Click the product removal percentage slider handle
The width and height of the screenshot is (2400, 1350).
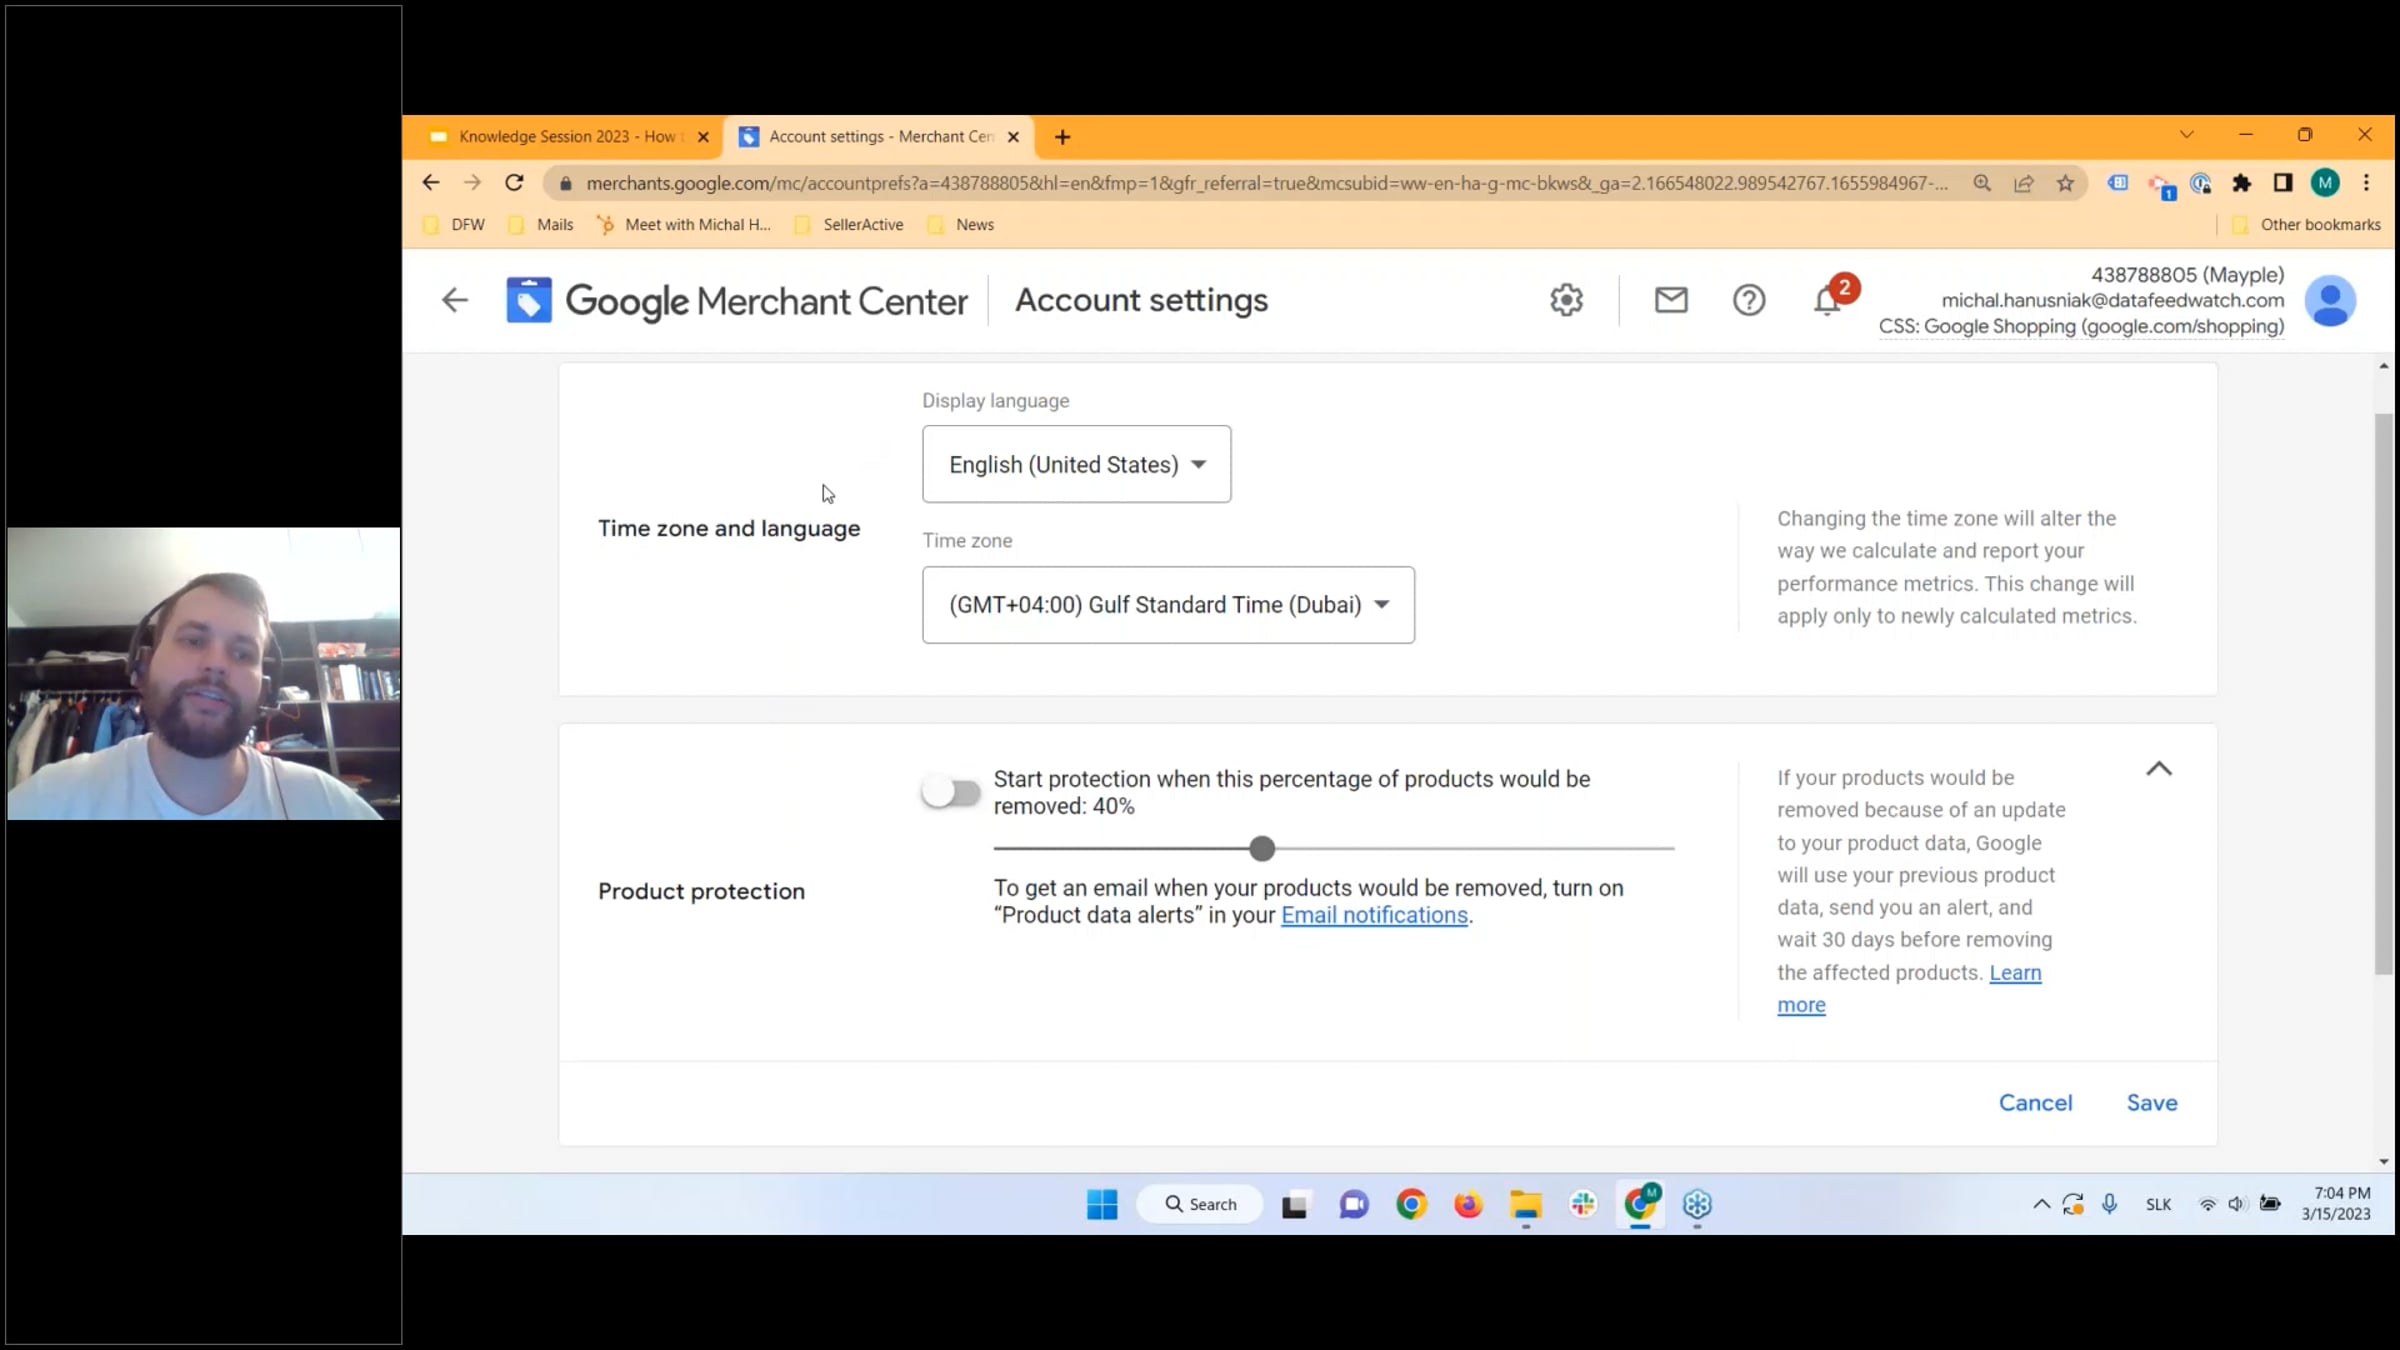pos(1262,848)
